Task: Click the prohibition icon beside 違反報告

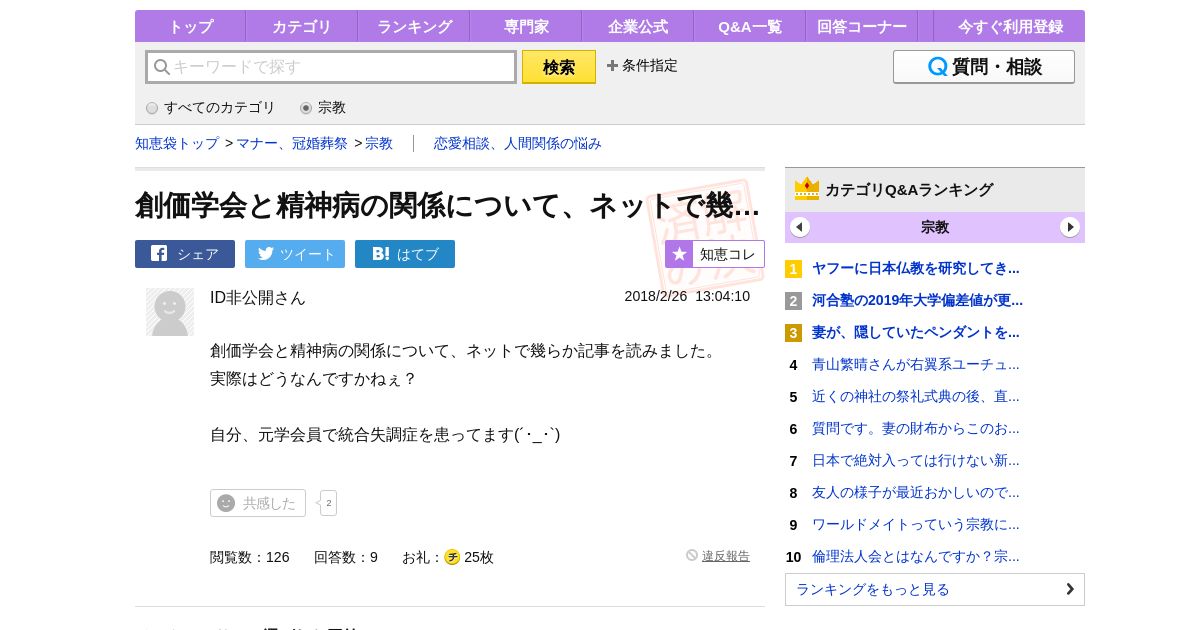Action: tap(692, 555)
